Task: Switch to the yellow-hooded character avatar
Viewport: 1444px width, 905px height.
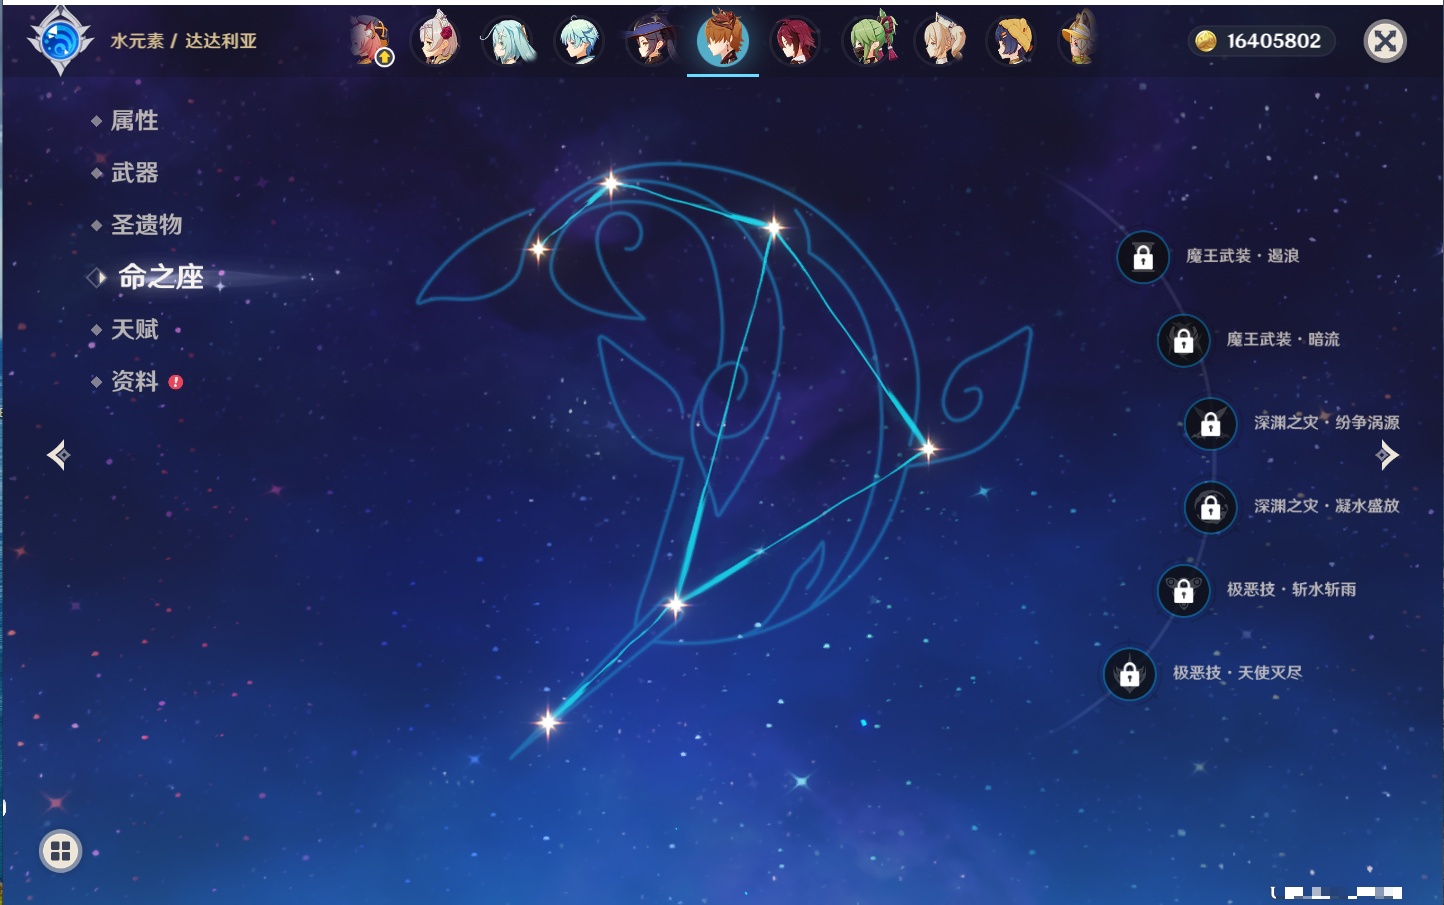Action: (x=1011, y=41)
